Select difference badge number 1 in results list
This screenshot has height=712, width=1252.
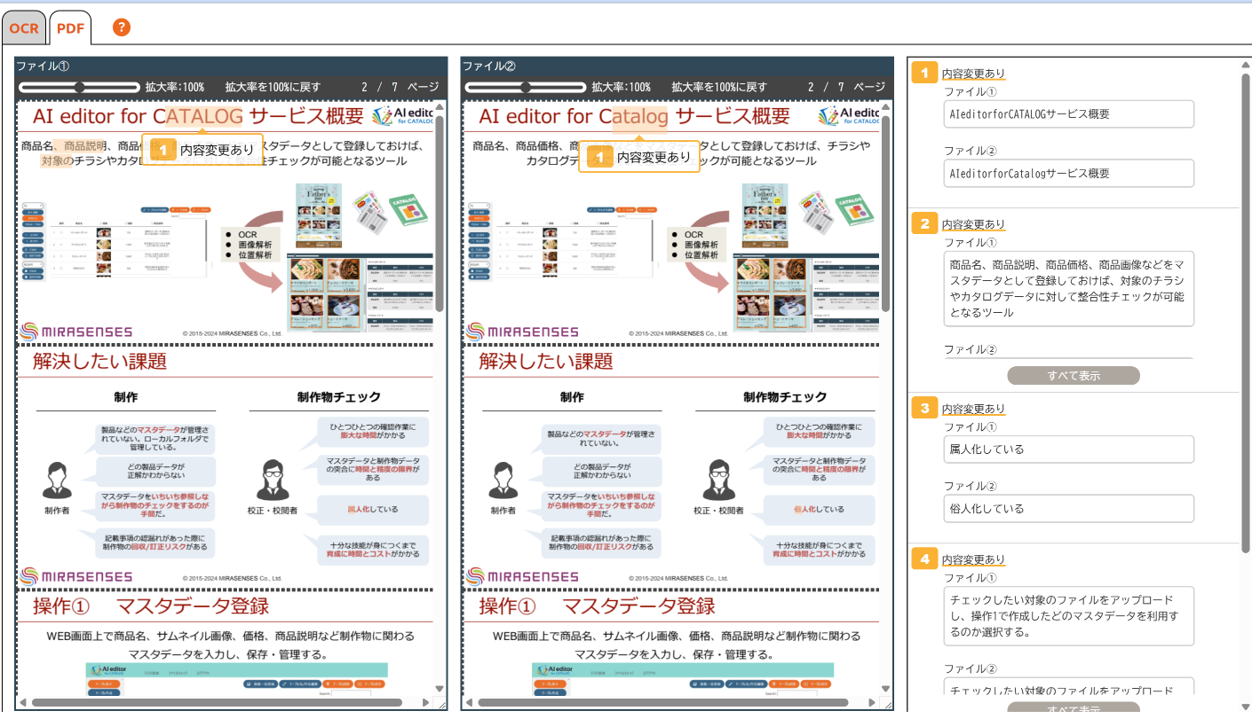tap(924, 72)
